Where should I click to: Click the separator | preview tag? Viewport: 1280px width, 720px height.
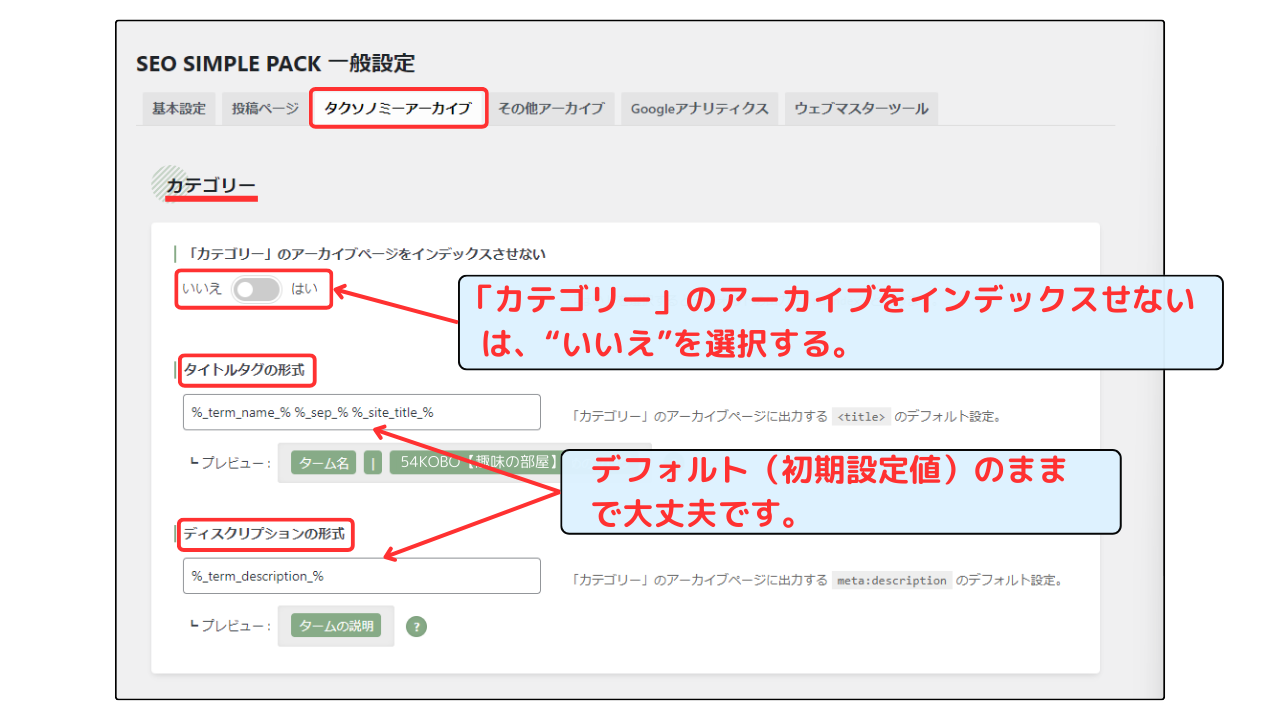(x=373, y=463)
